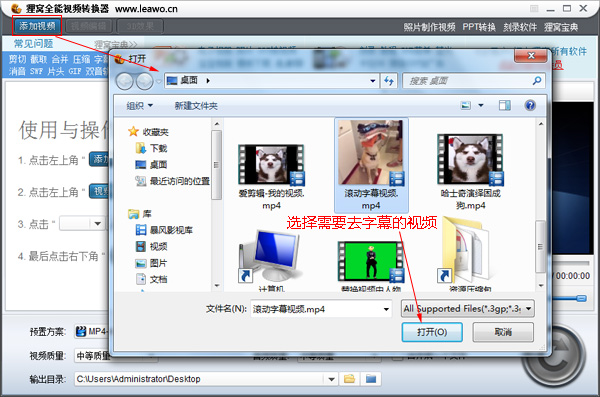Viewport: 600px width, 397px height.
Task: Expand the view options dropdown arrow
Action: tap(481, 105)
